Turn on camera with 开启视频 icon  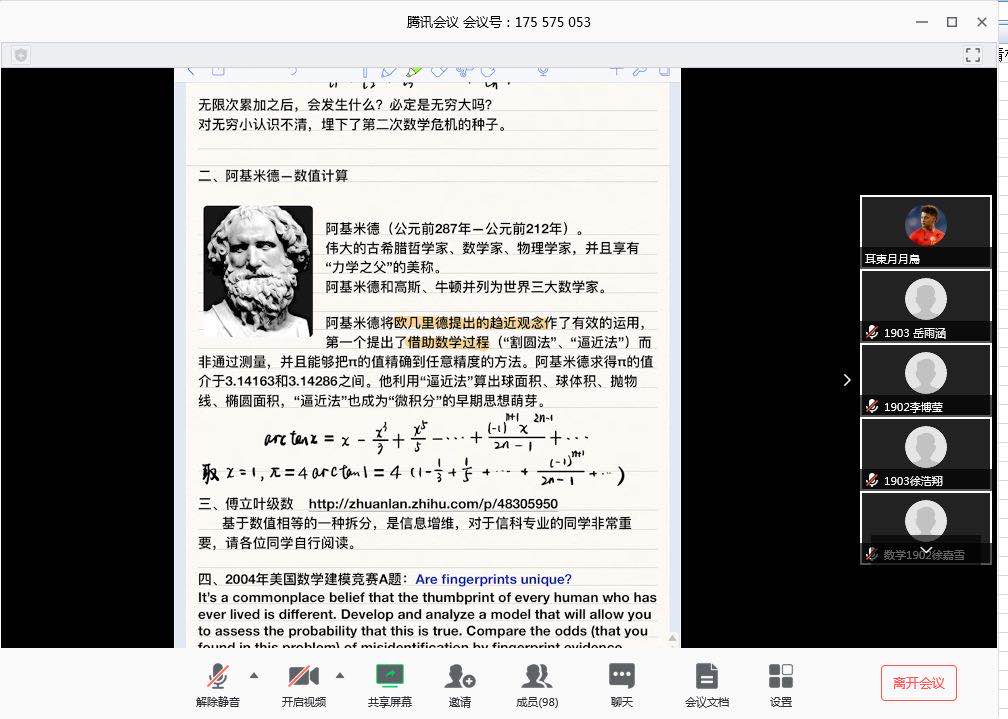click(303, 677)
